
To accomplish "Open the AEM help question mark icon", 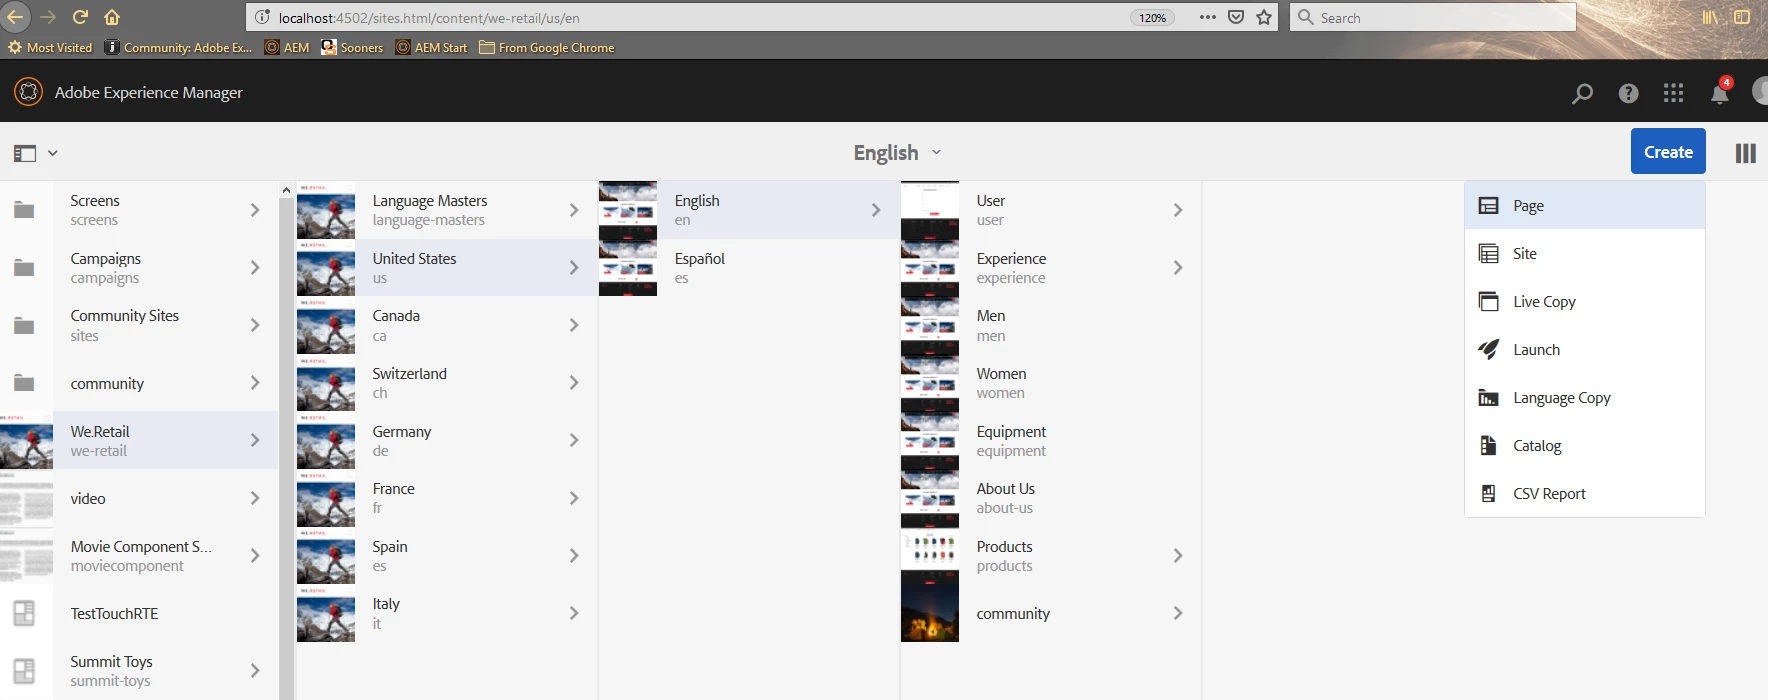I will (1628, 93).
